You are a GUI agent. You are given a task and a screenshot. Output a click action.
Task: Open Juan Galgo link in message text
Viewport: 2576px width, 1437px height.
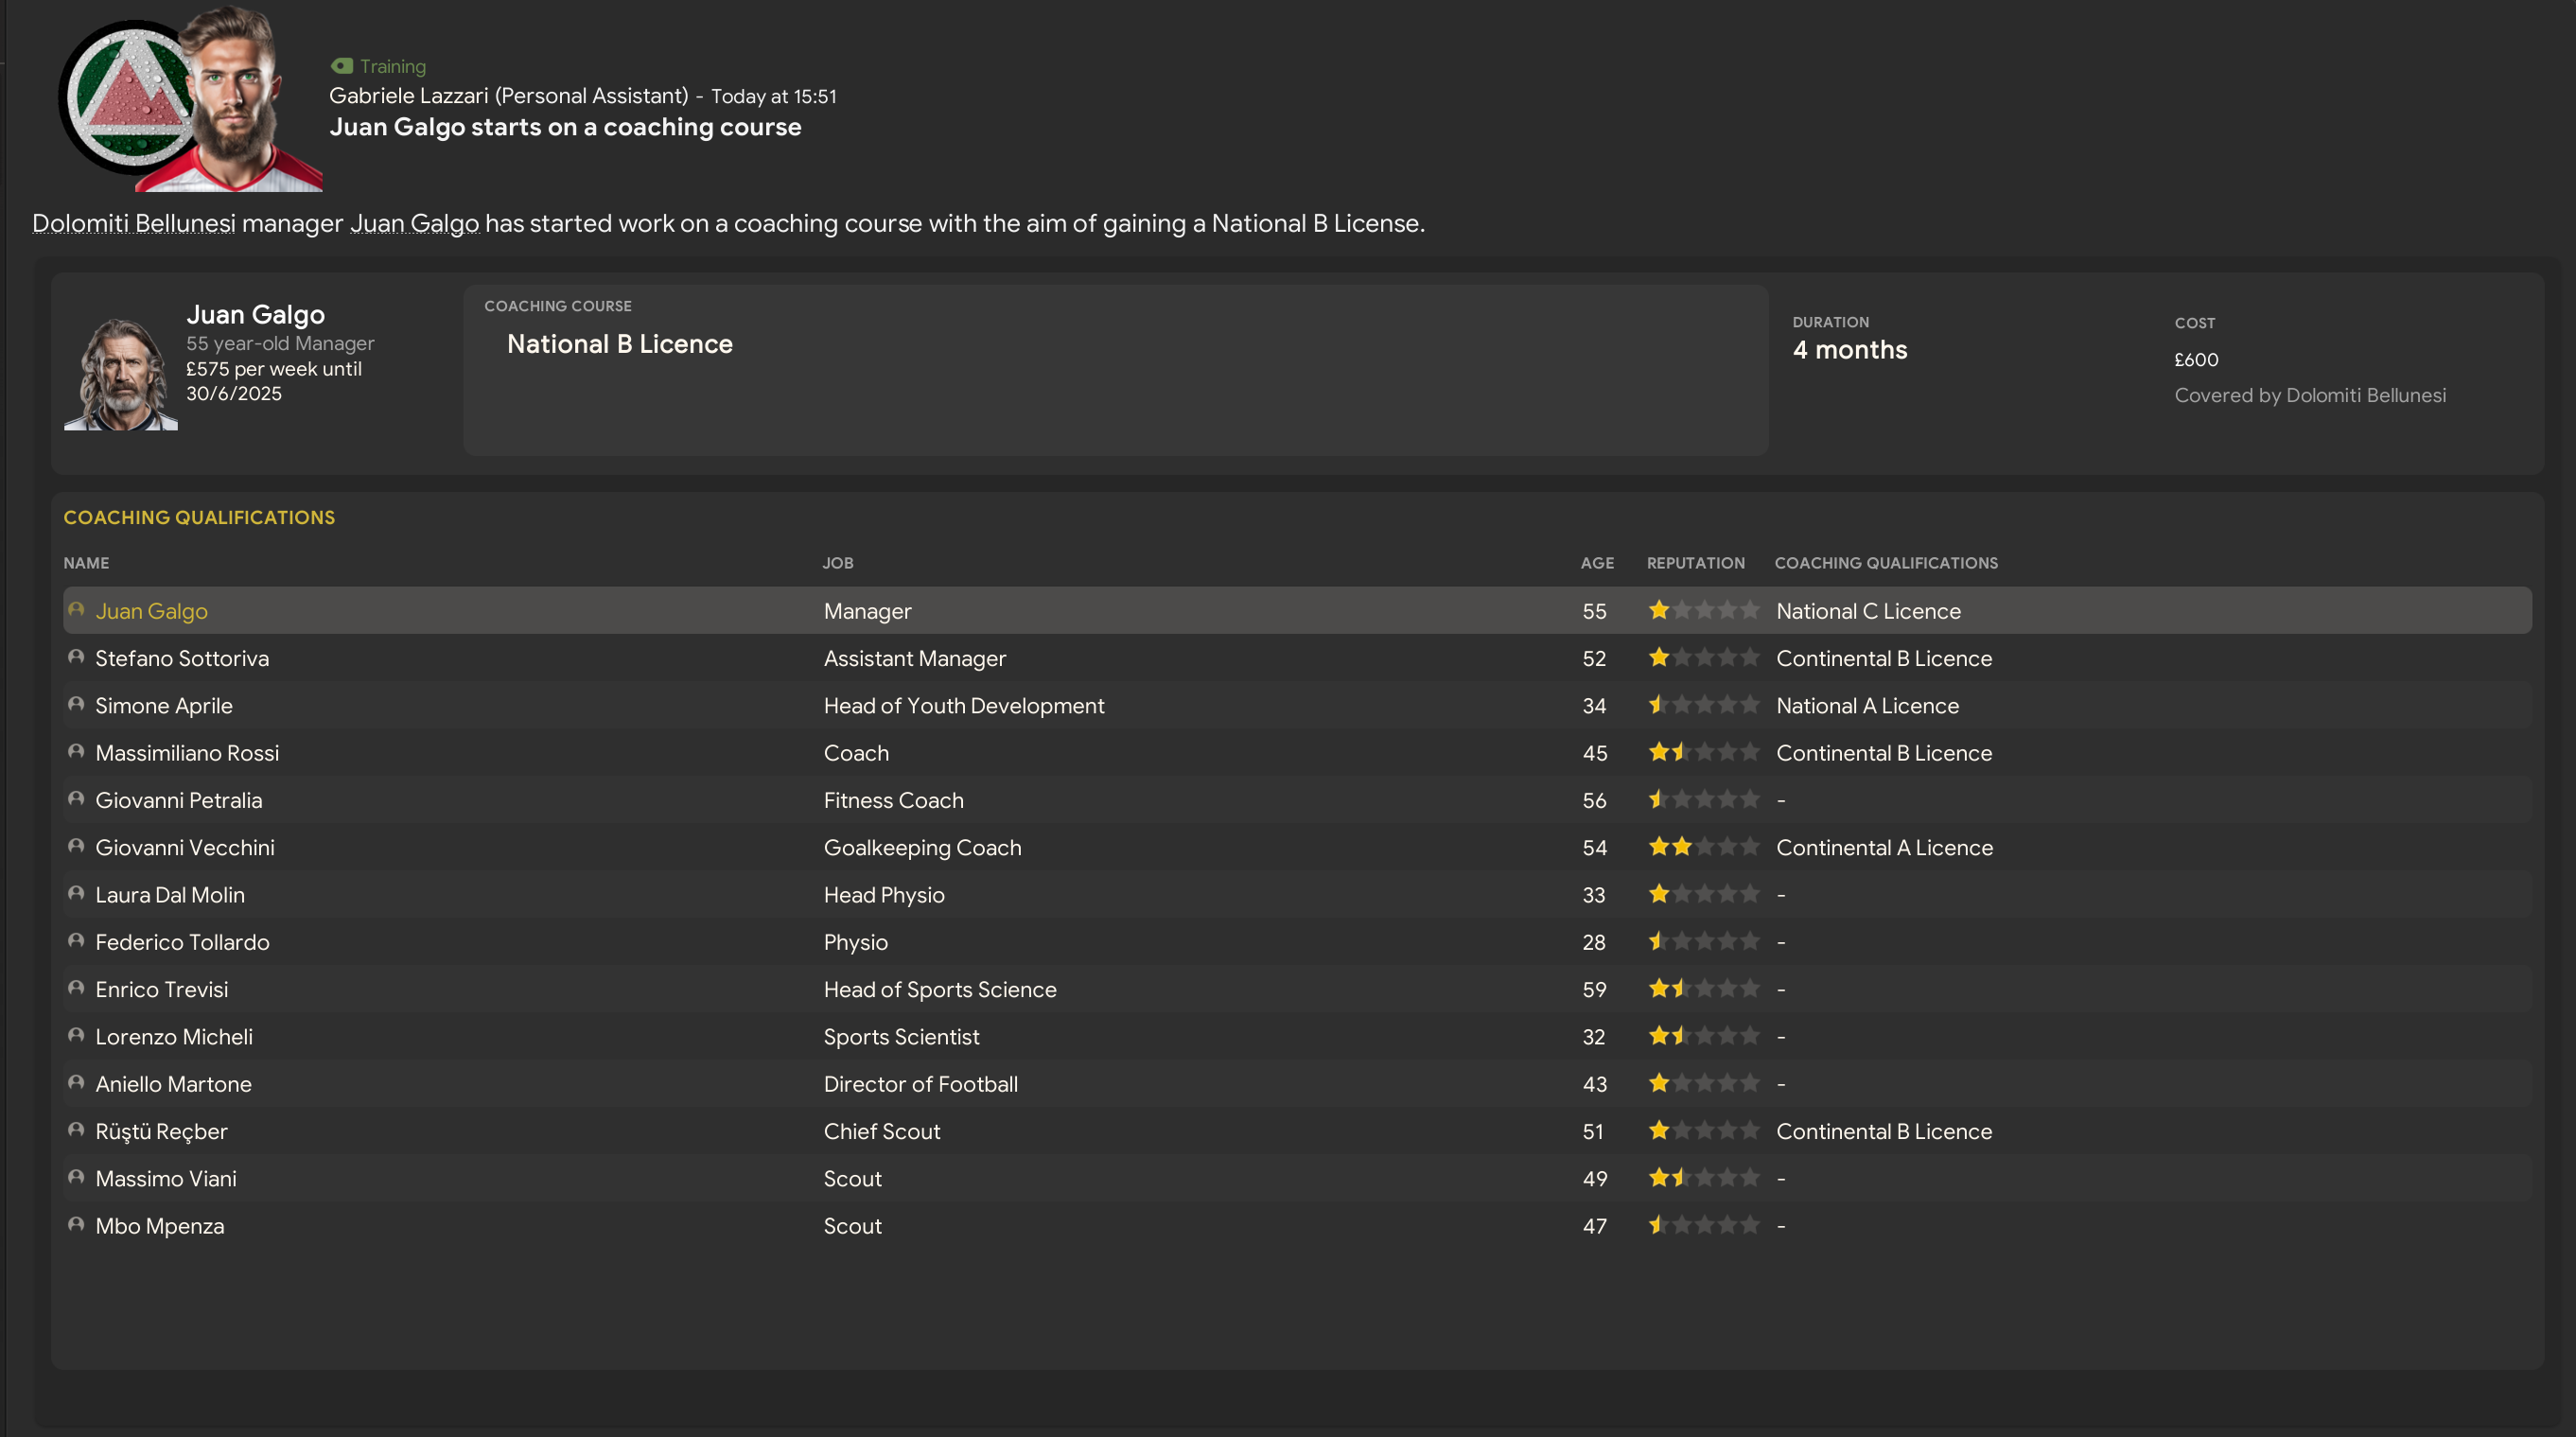point(414,223)
